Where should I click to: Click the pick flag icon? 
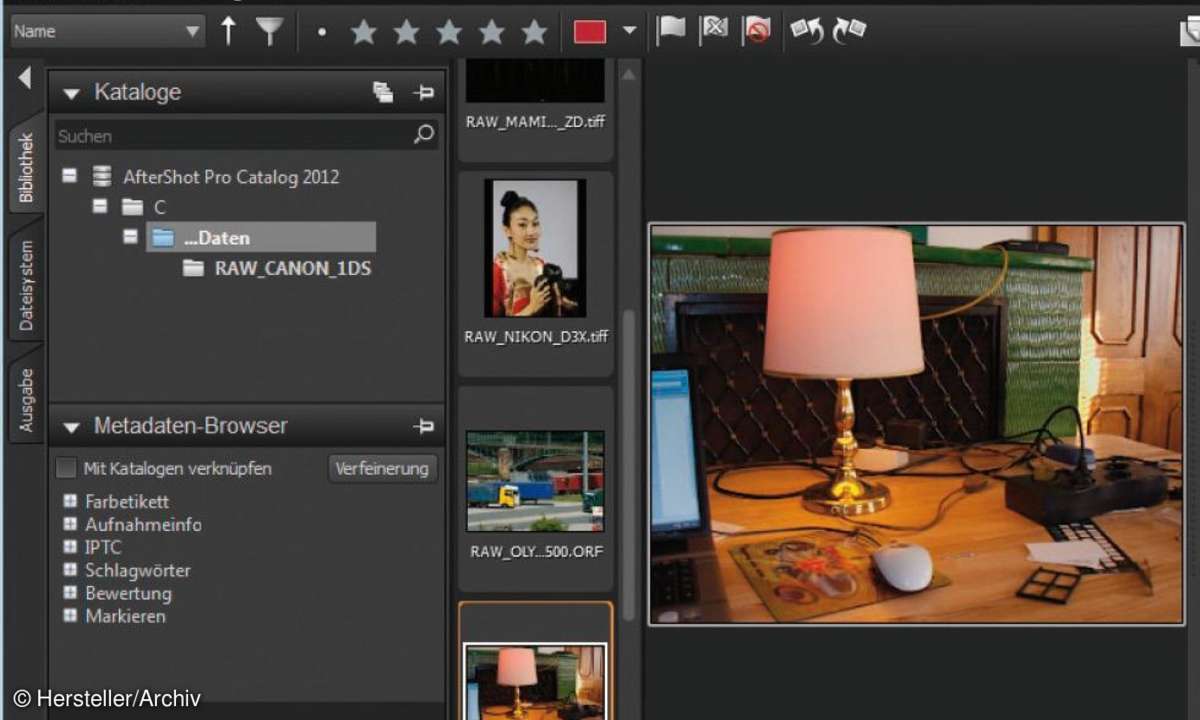click(670, 30)
